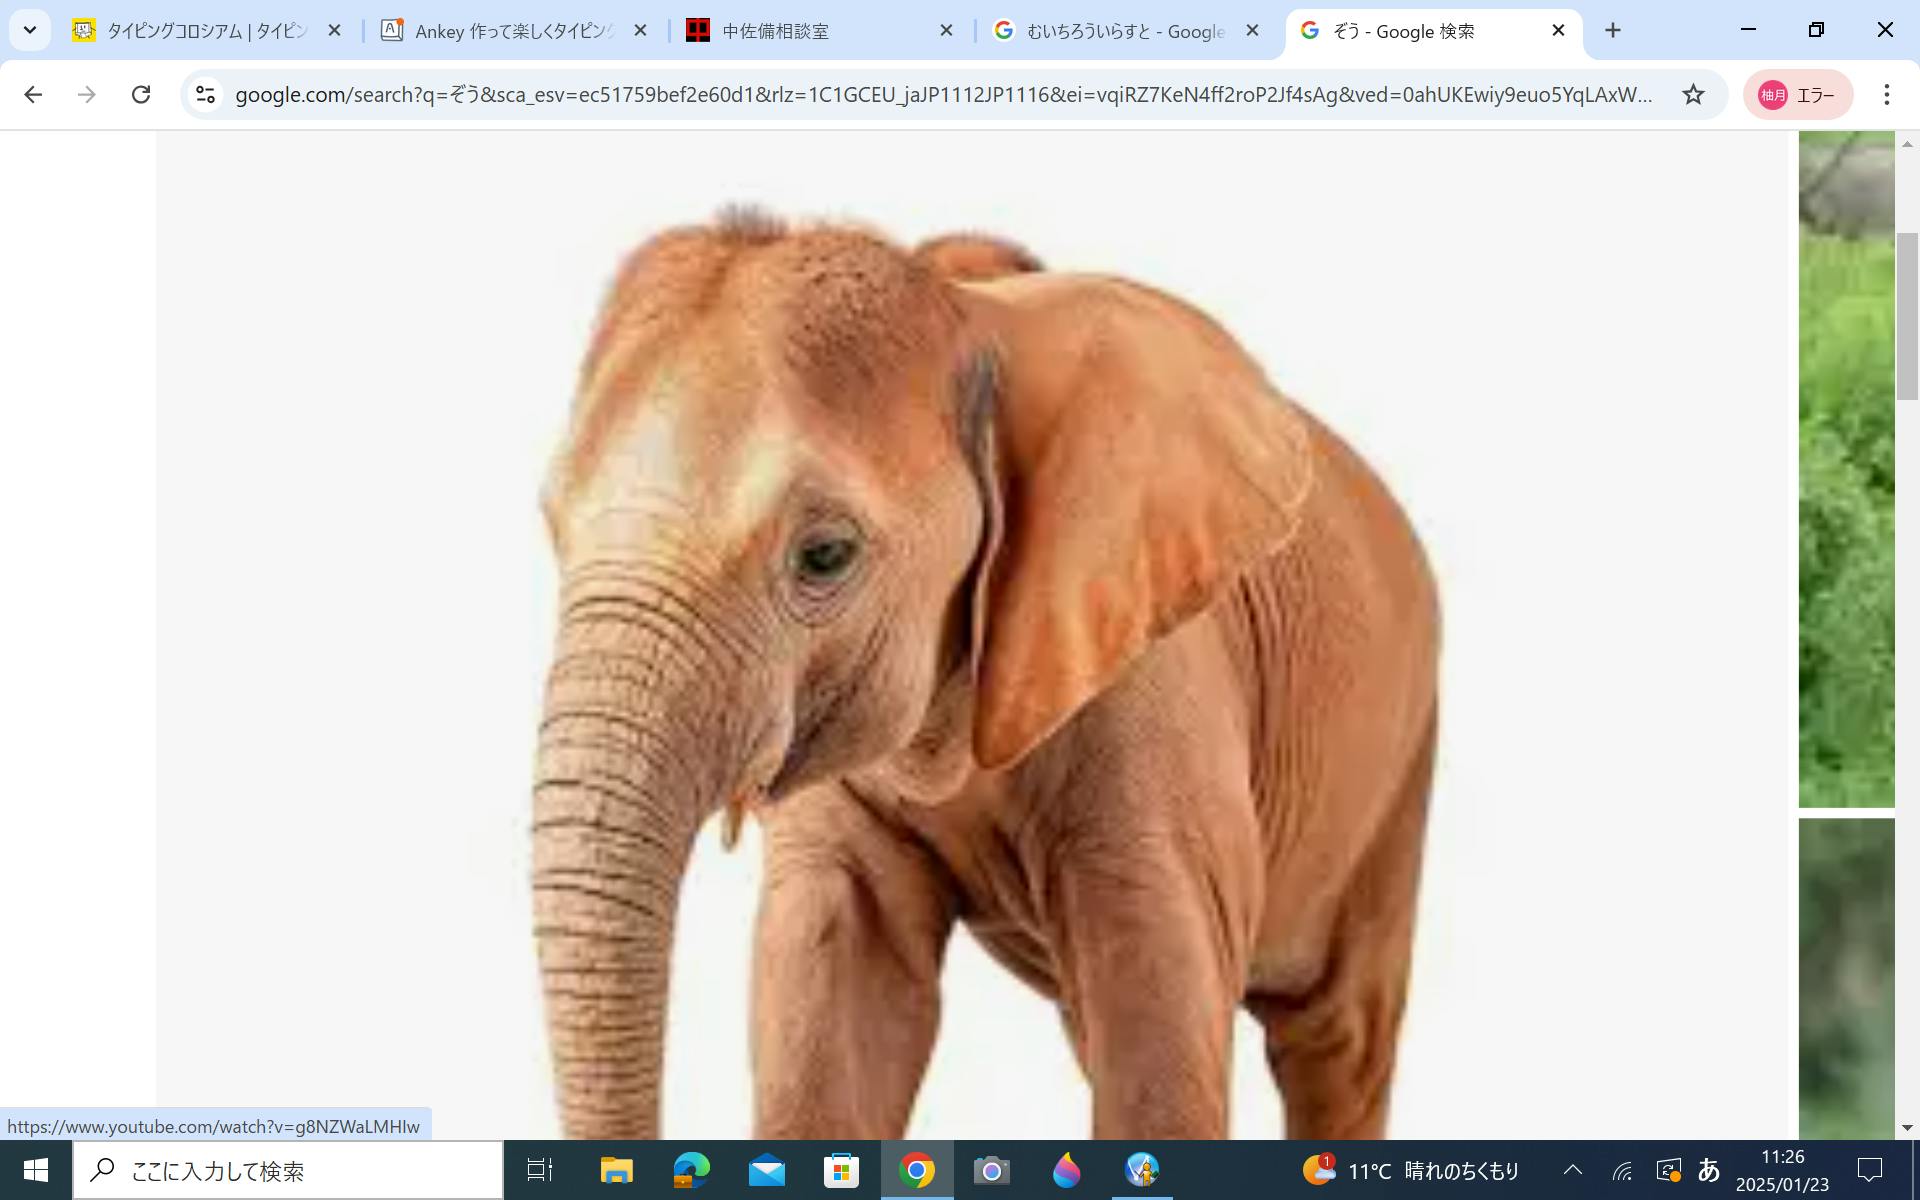Open Chrome three-dot menu
This screenshot has height=1200, width=1920.
point(1886,94)
